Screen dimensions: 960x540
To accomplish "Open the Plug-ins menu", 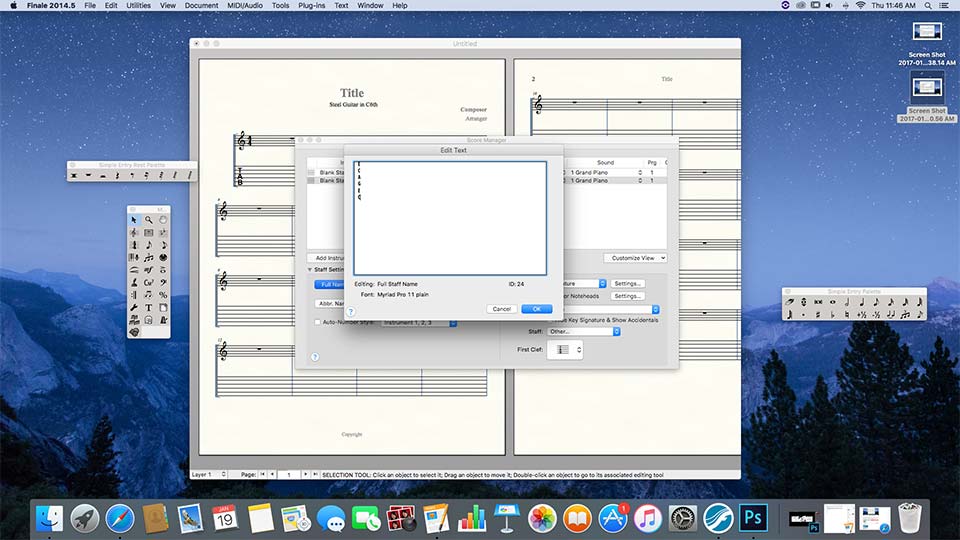I will click(x=312, y=6).
